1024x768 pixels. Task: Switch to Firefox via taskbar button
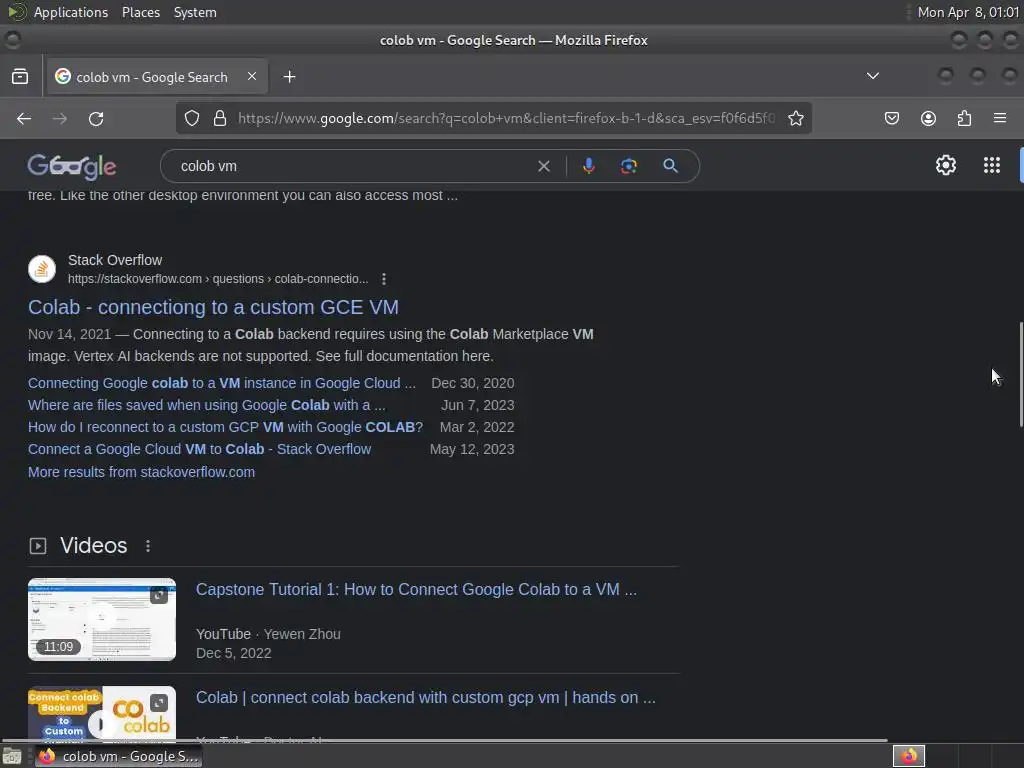(118, 756)
